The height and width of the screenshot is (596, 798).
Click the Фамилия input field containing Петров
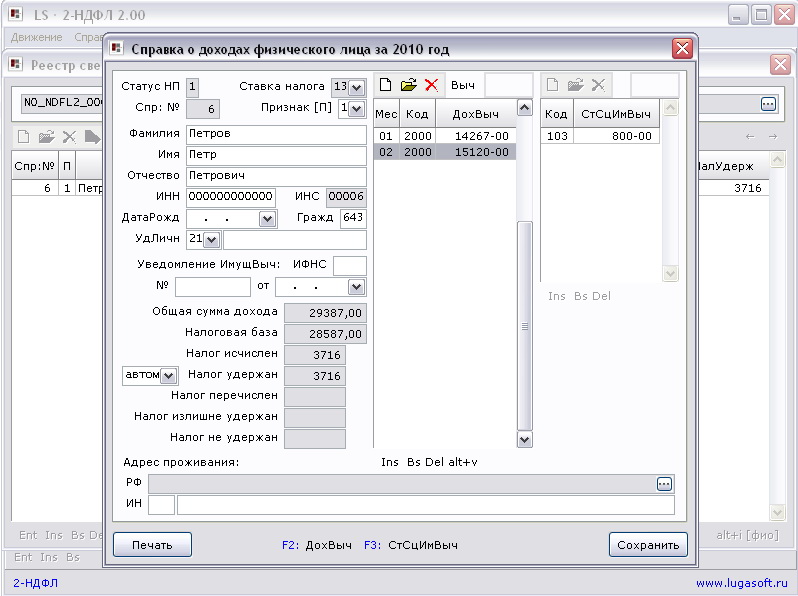pos(276,134)
